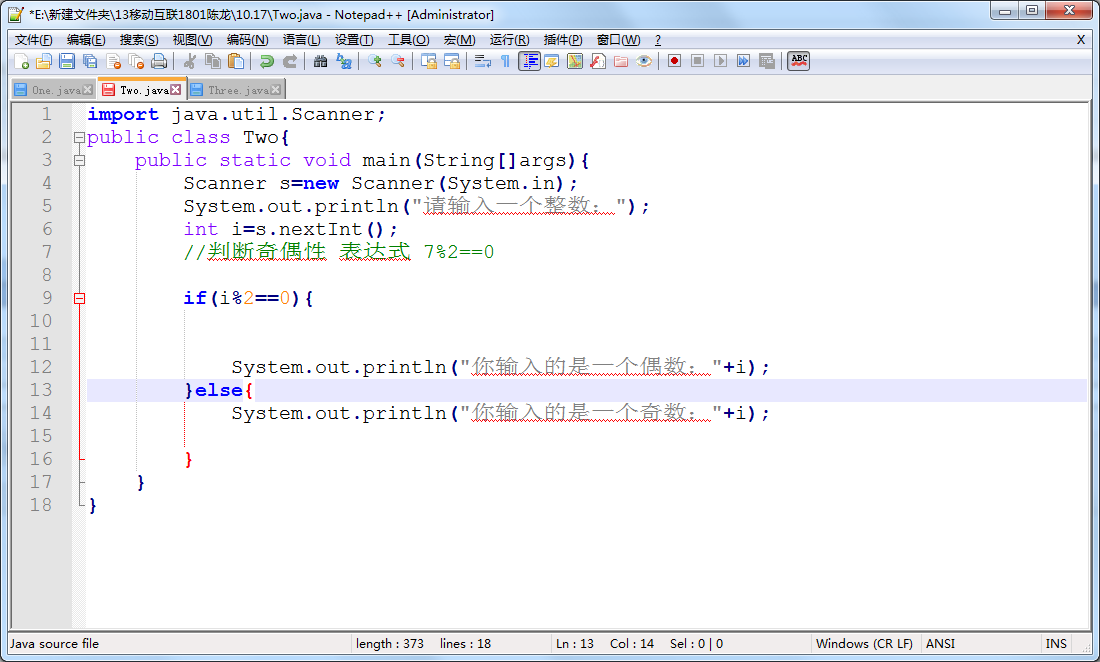
Task: Toggle the spell check ABC button
Action: pyautogui.click(x=798, y=61)
